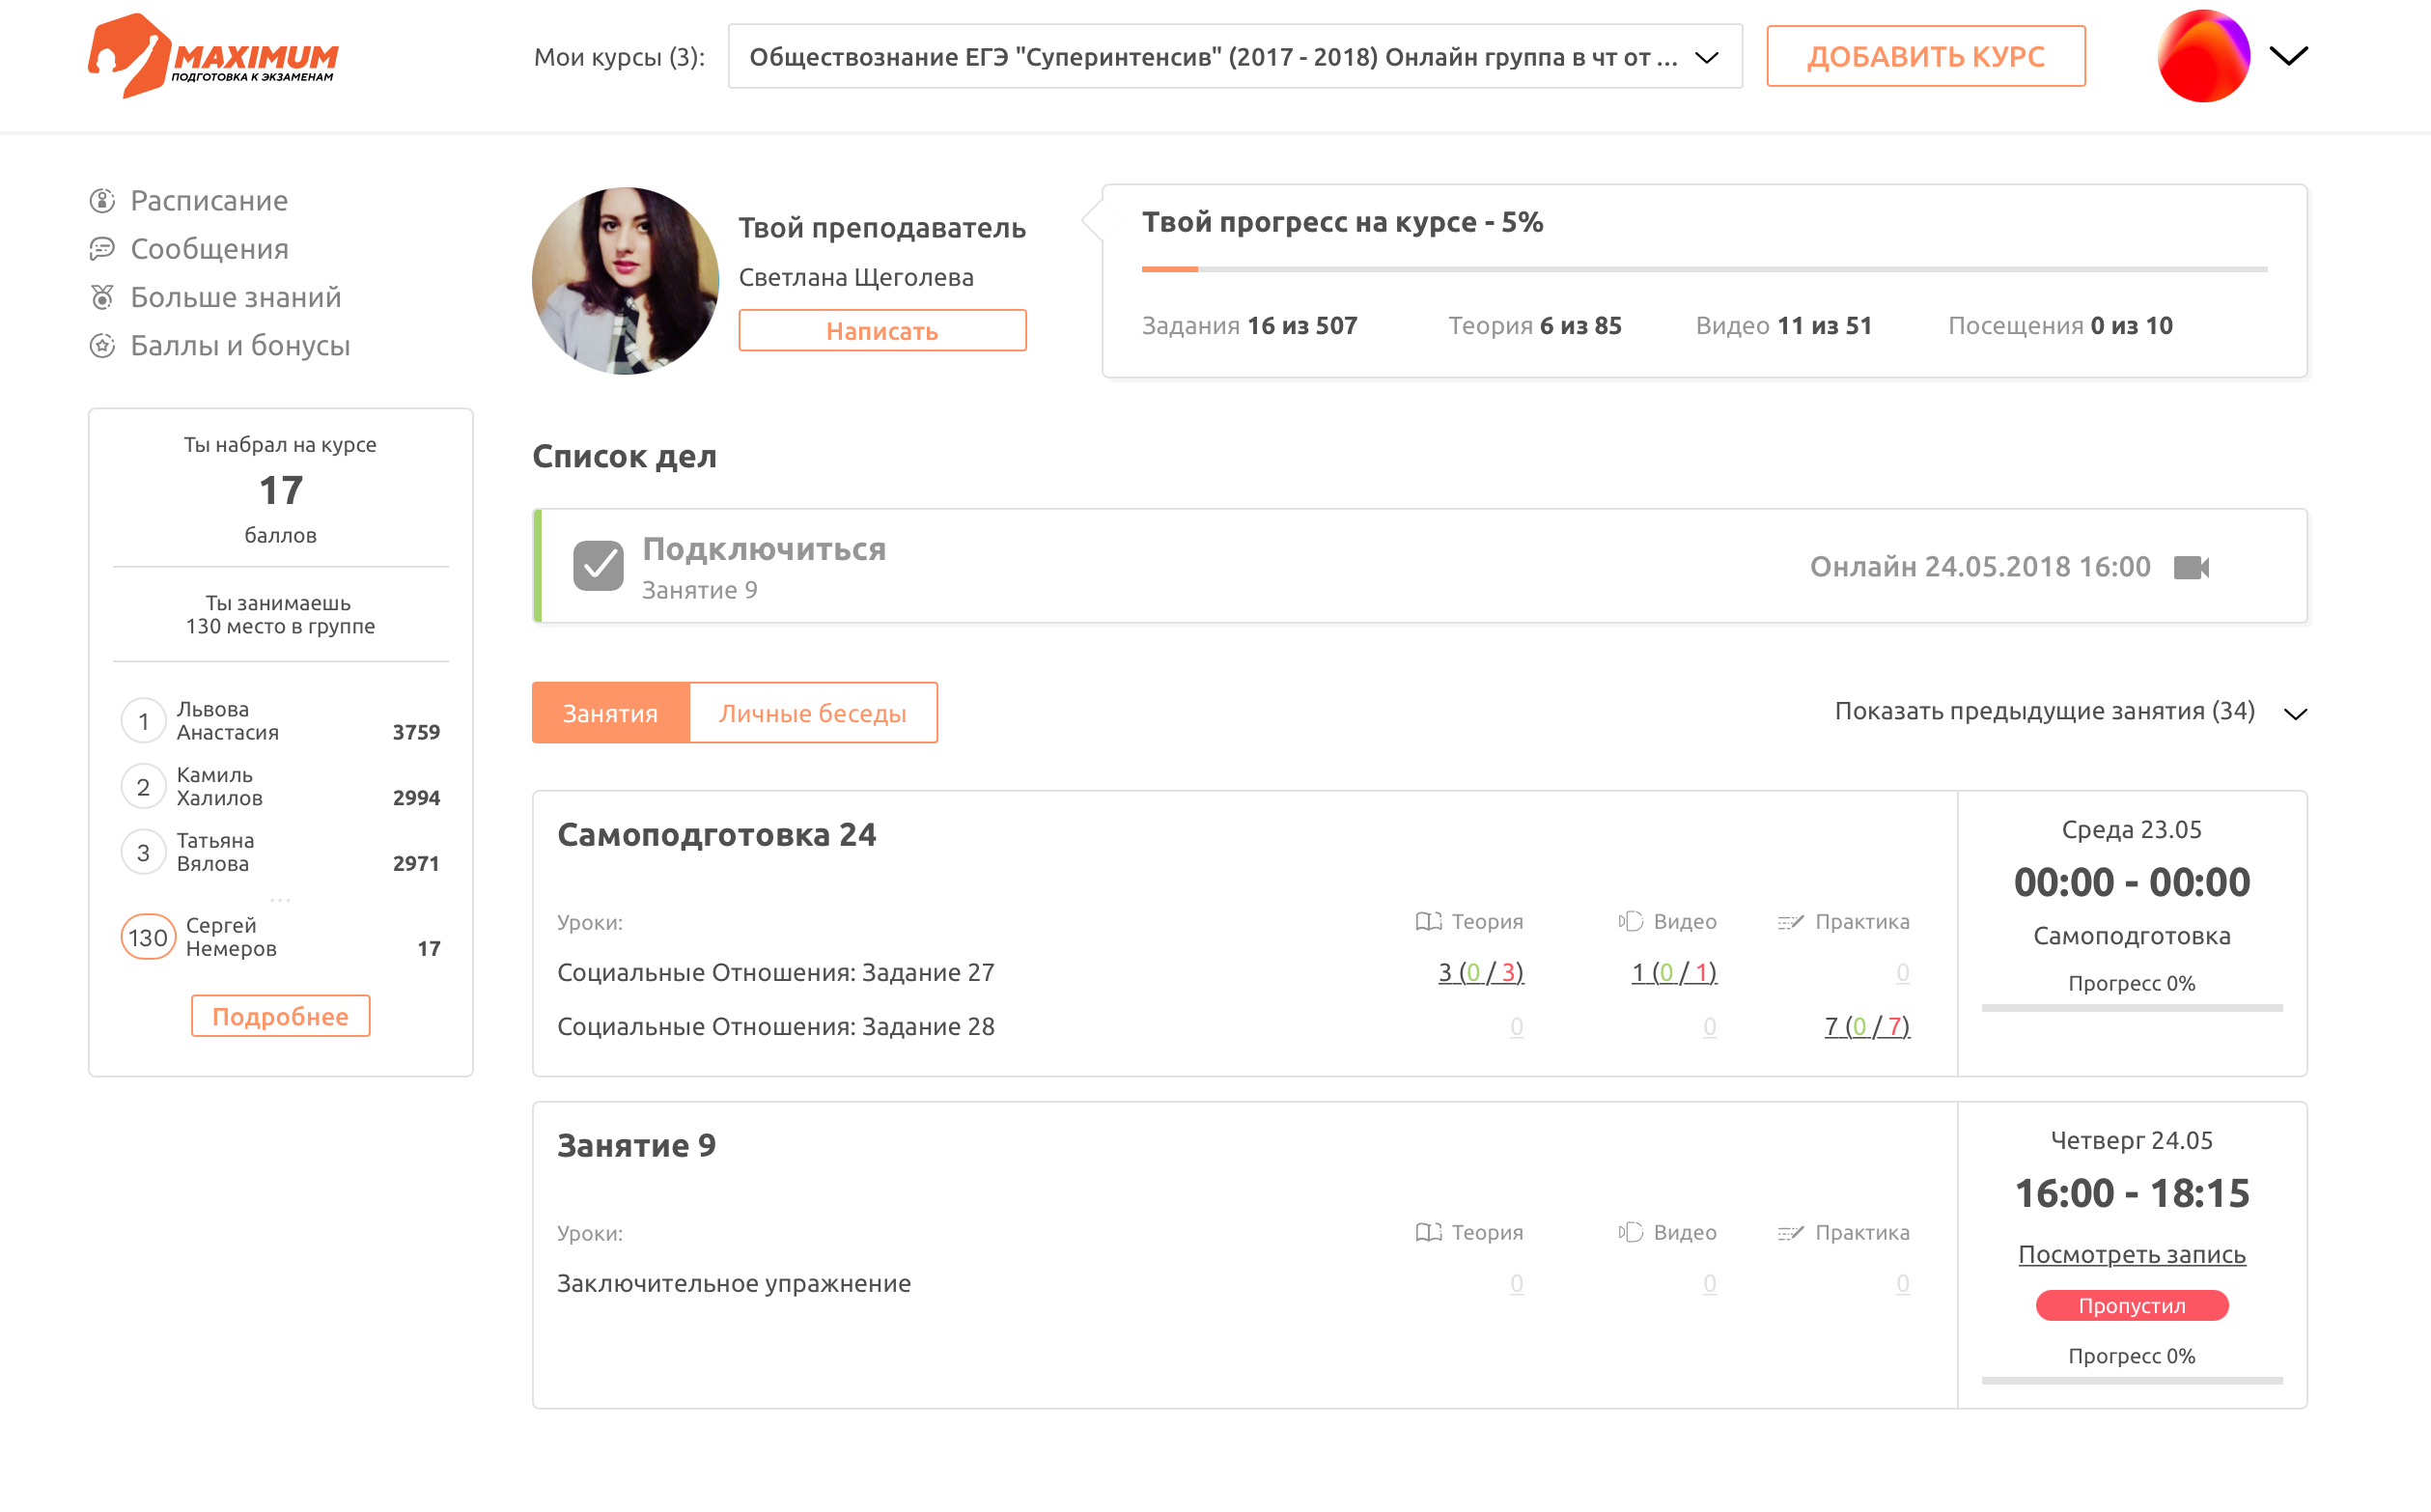This screenshot has width=2431, height=1512.
Task: Click Подробнее in the ranking panel
Action: coord(280,1016)
